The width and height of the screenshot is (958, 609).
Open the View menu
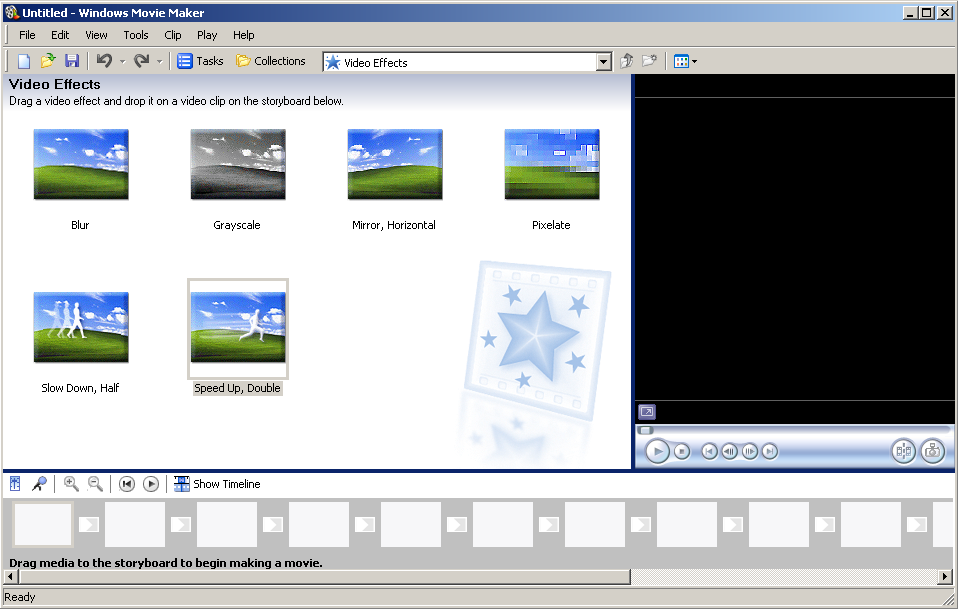(x=96, y=35)
